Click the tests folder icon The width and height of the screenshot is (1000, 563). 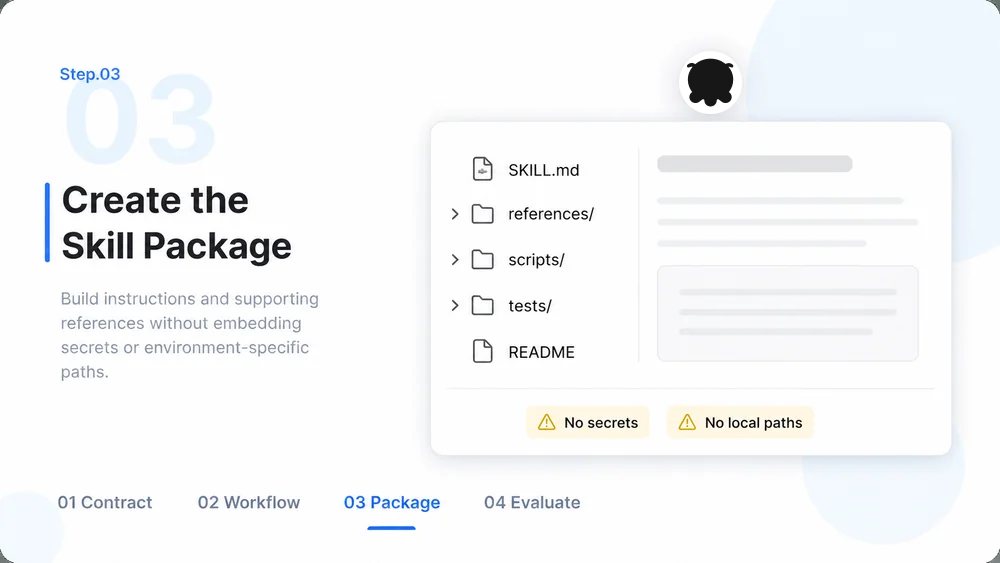(482, 305)
